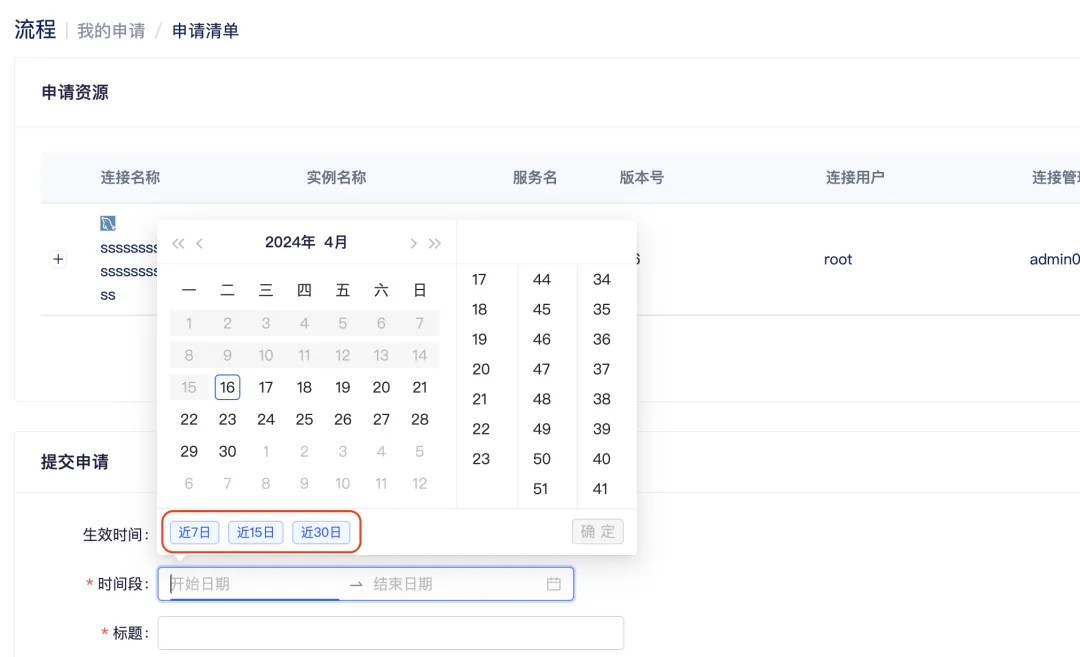Advance to next month in calendar
The width and height of the screenshot is (1080, 657).
point(413,243)
